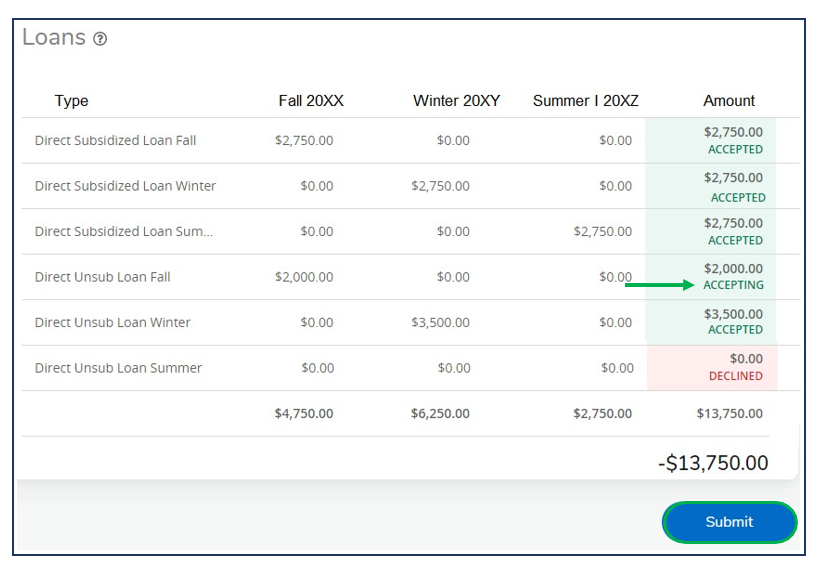The image size is (816, 565).
Task: Click the Amount column header
Action: (x=729, y=101)
